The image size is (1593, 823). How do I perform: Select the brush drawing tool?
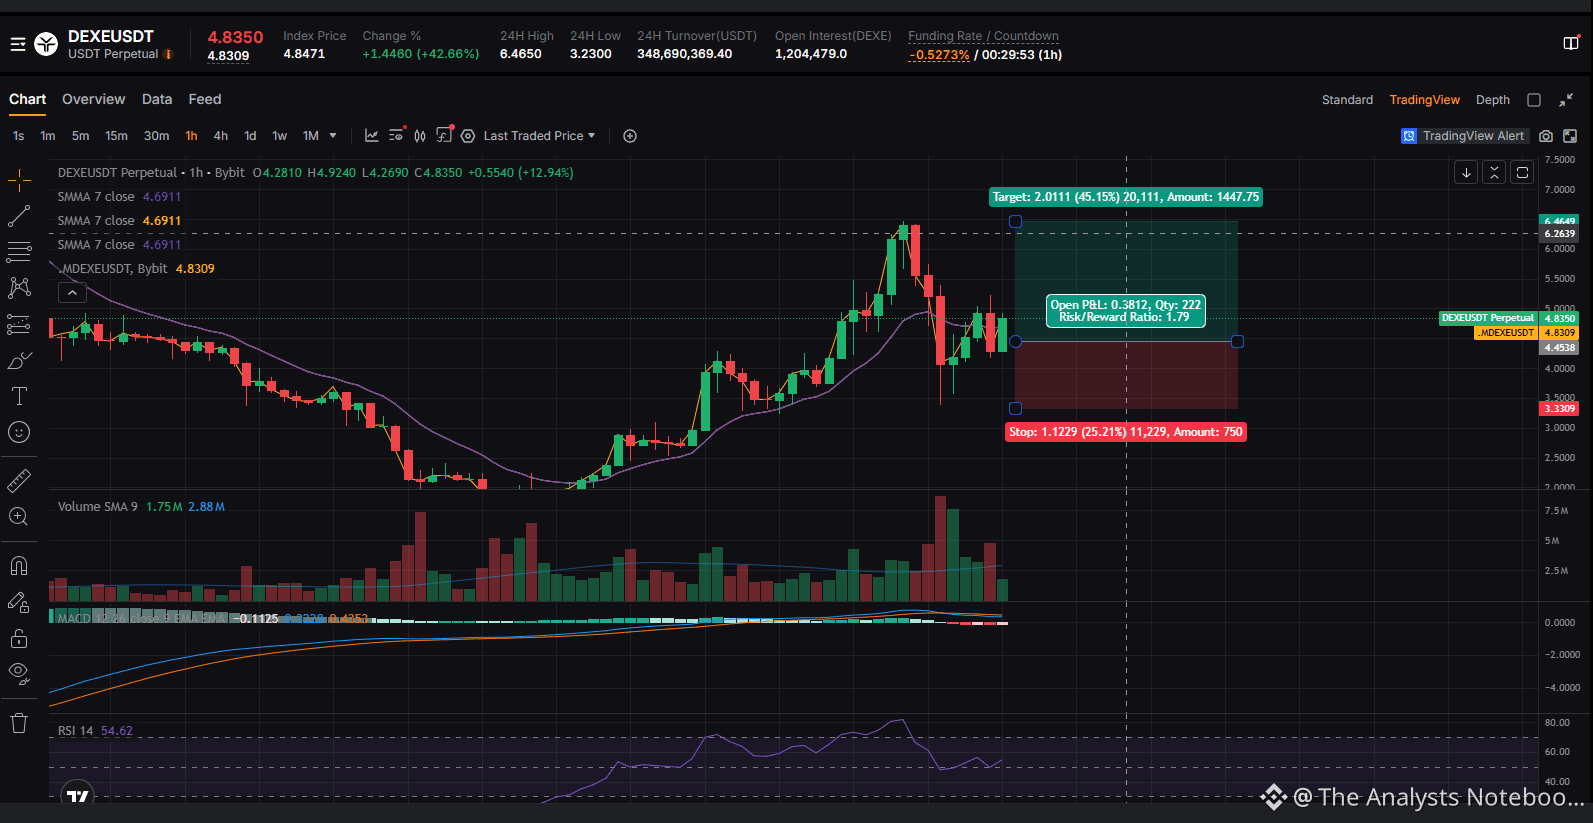tap(19, 360)
